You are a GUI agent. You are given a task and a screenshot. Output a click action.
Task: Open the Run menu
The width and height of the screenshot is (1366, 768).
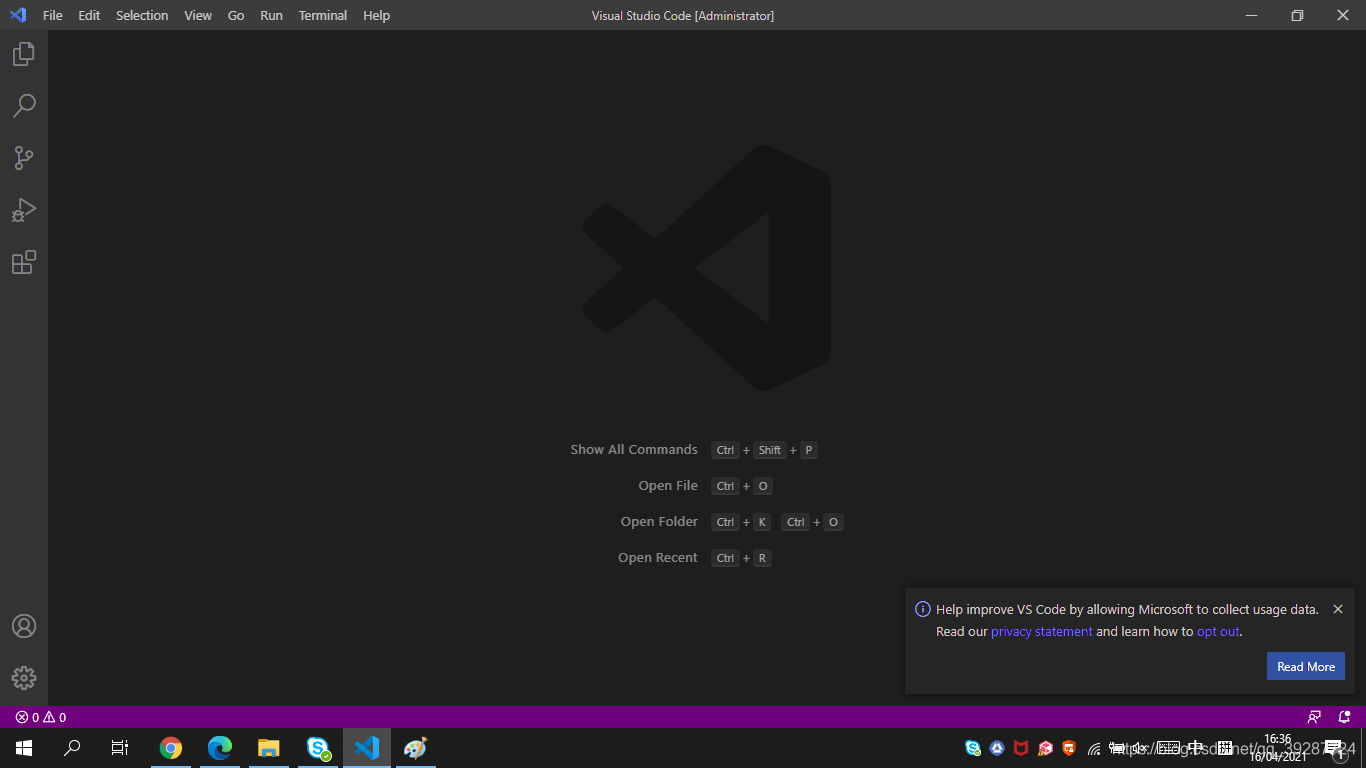(271, 15)
